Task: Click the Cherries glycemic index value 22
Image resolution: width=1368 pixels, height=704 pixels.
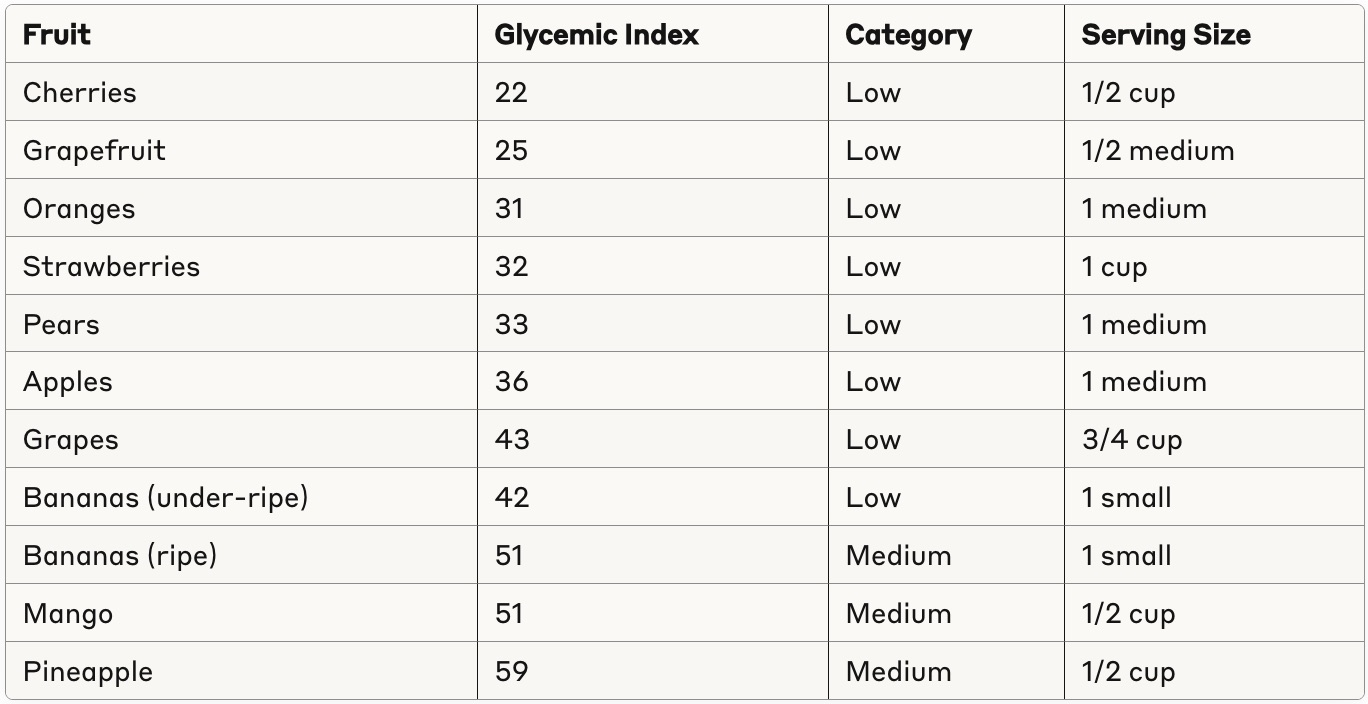Action: coord(510,93)
